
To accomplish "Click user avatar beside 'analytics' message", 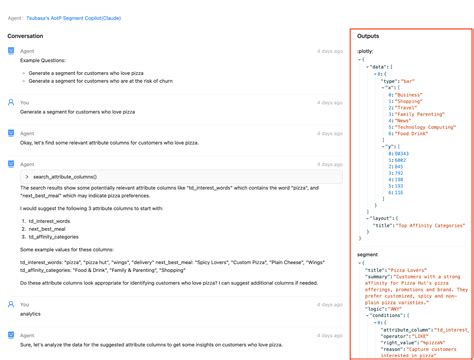I will tap(11, 304).
